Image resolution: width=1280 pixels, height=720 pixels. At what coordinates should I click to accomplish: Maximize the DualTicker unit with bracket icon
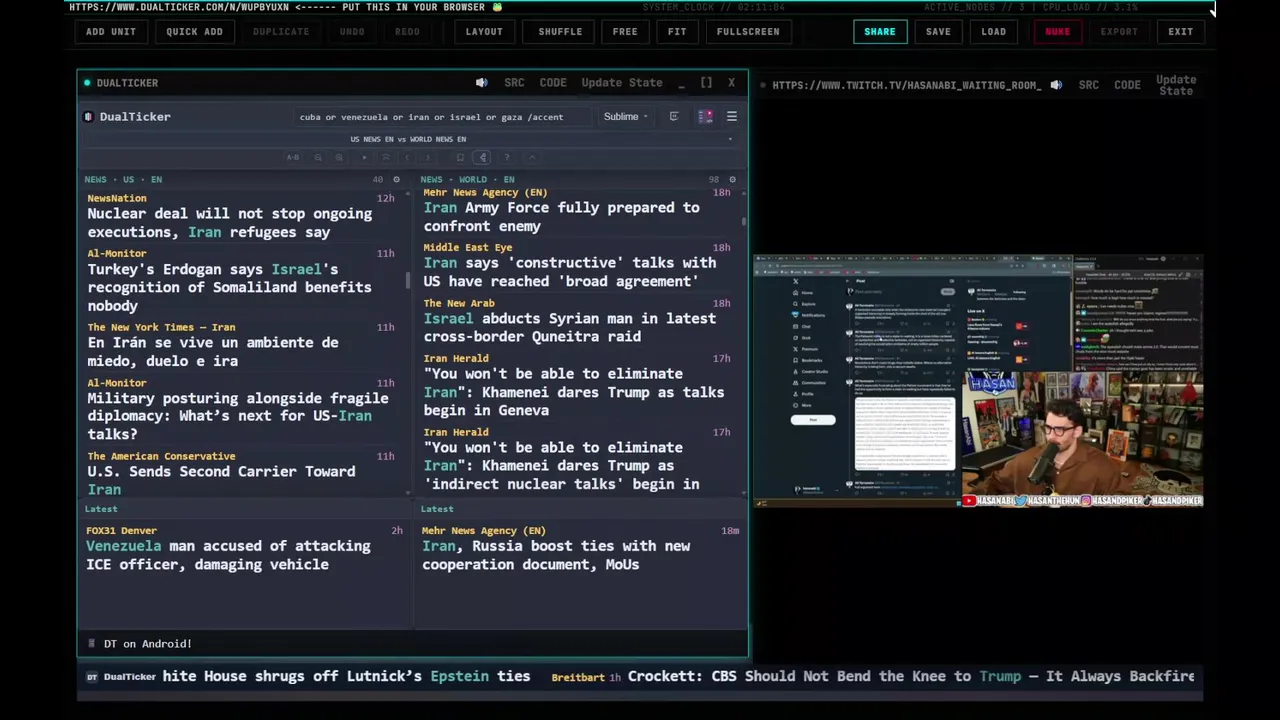706,83
